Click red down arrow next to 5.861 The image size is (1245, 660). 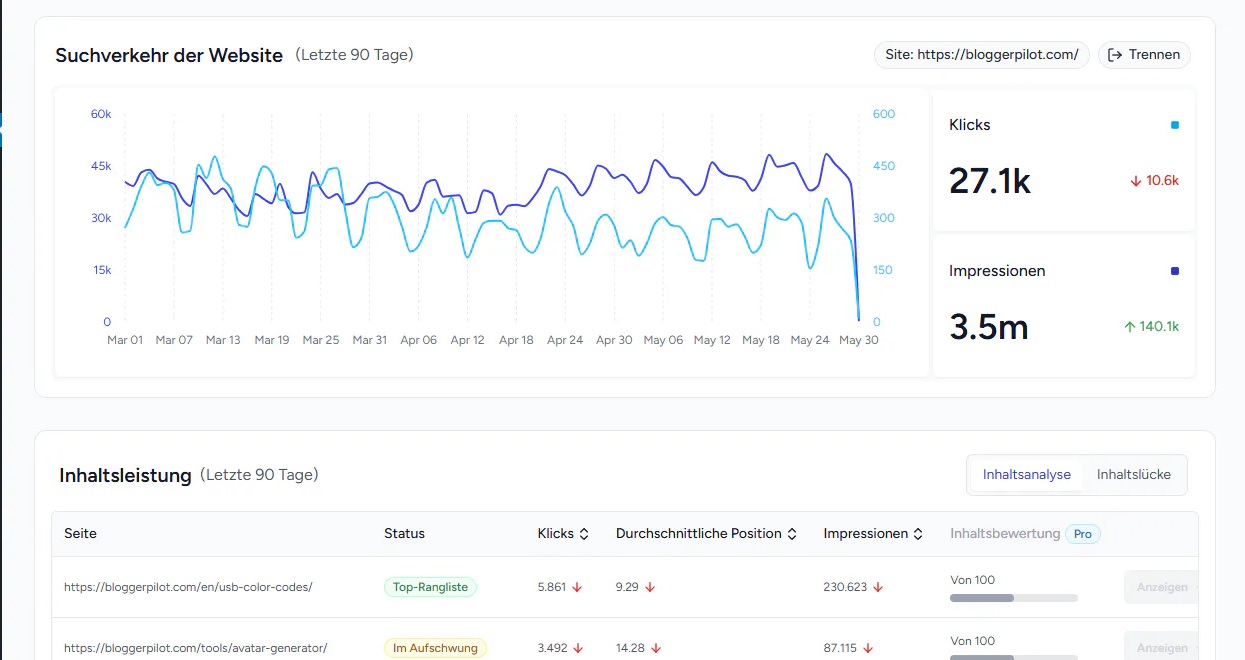(x=578, y=587)
